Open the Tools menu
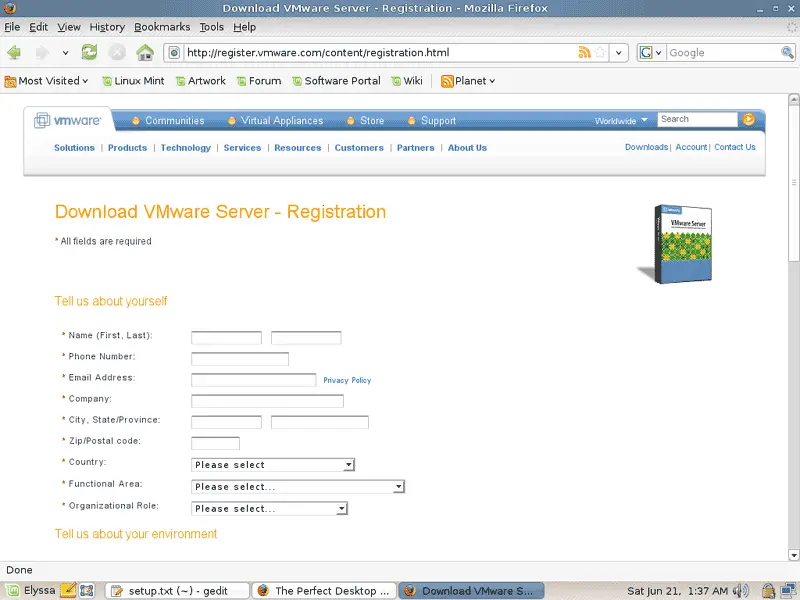 [212, 27]
